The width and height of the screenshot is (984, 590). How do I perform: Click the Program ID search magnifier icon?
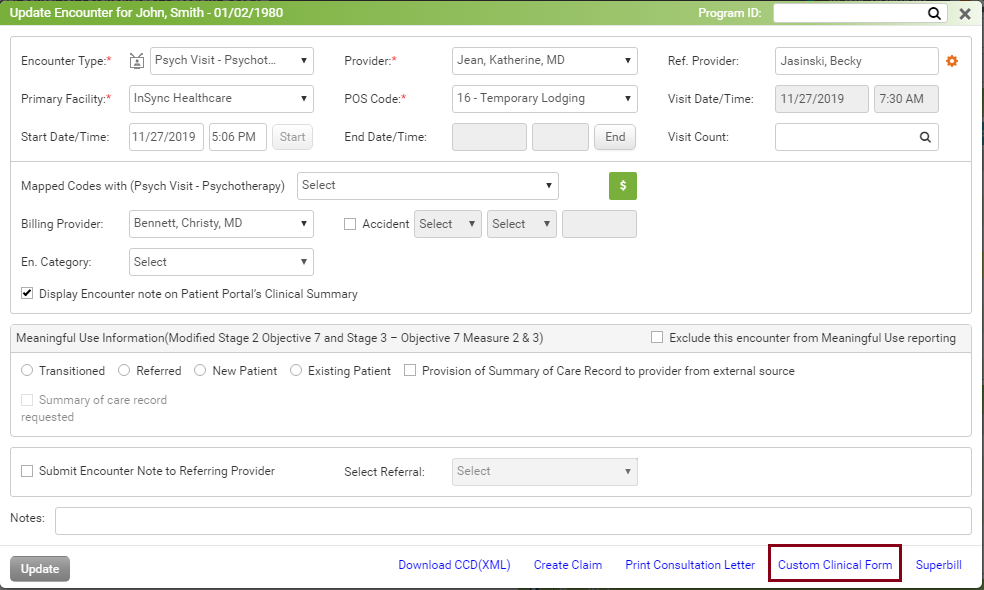(934, 14)
